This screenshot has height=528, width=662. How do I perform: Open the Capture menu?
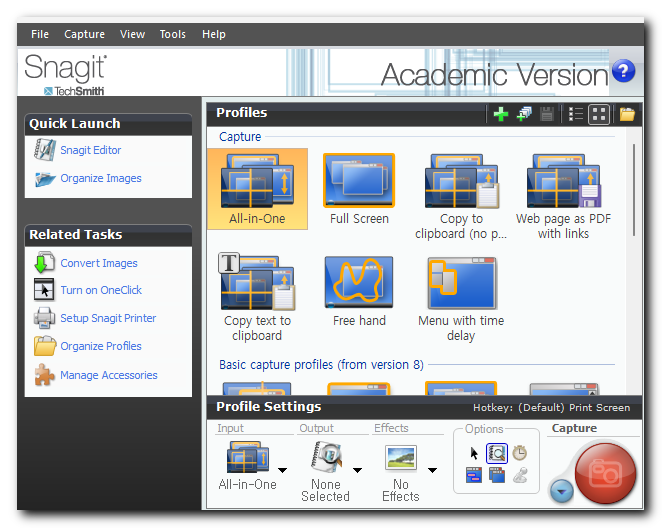point(84,34)
